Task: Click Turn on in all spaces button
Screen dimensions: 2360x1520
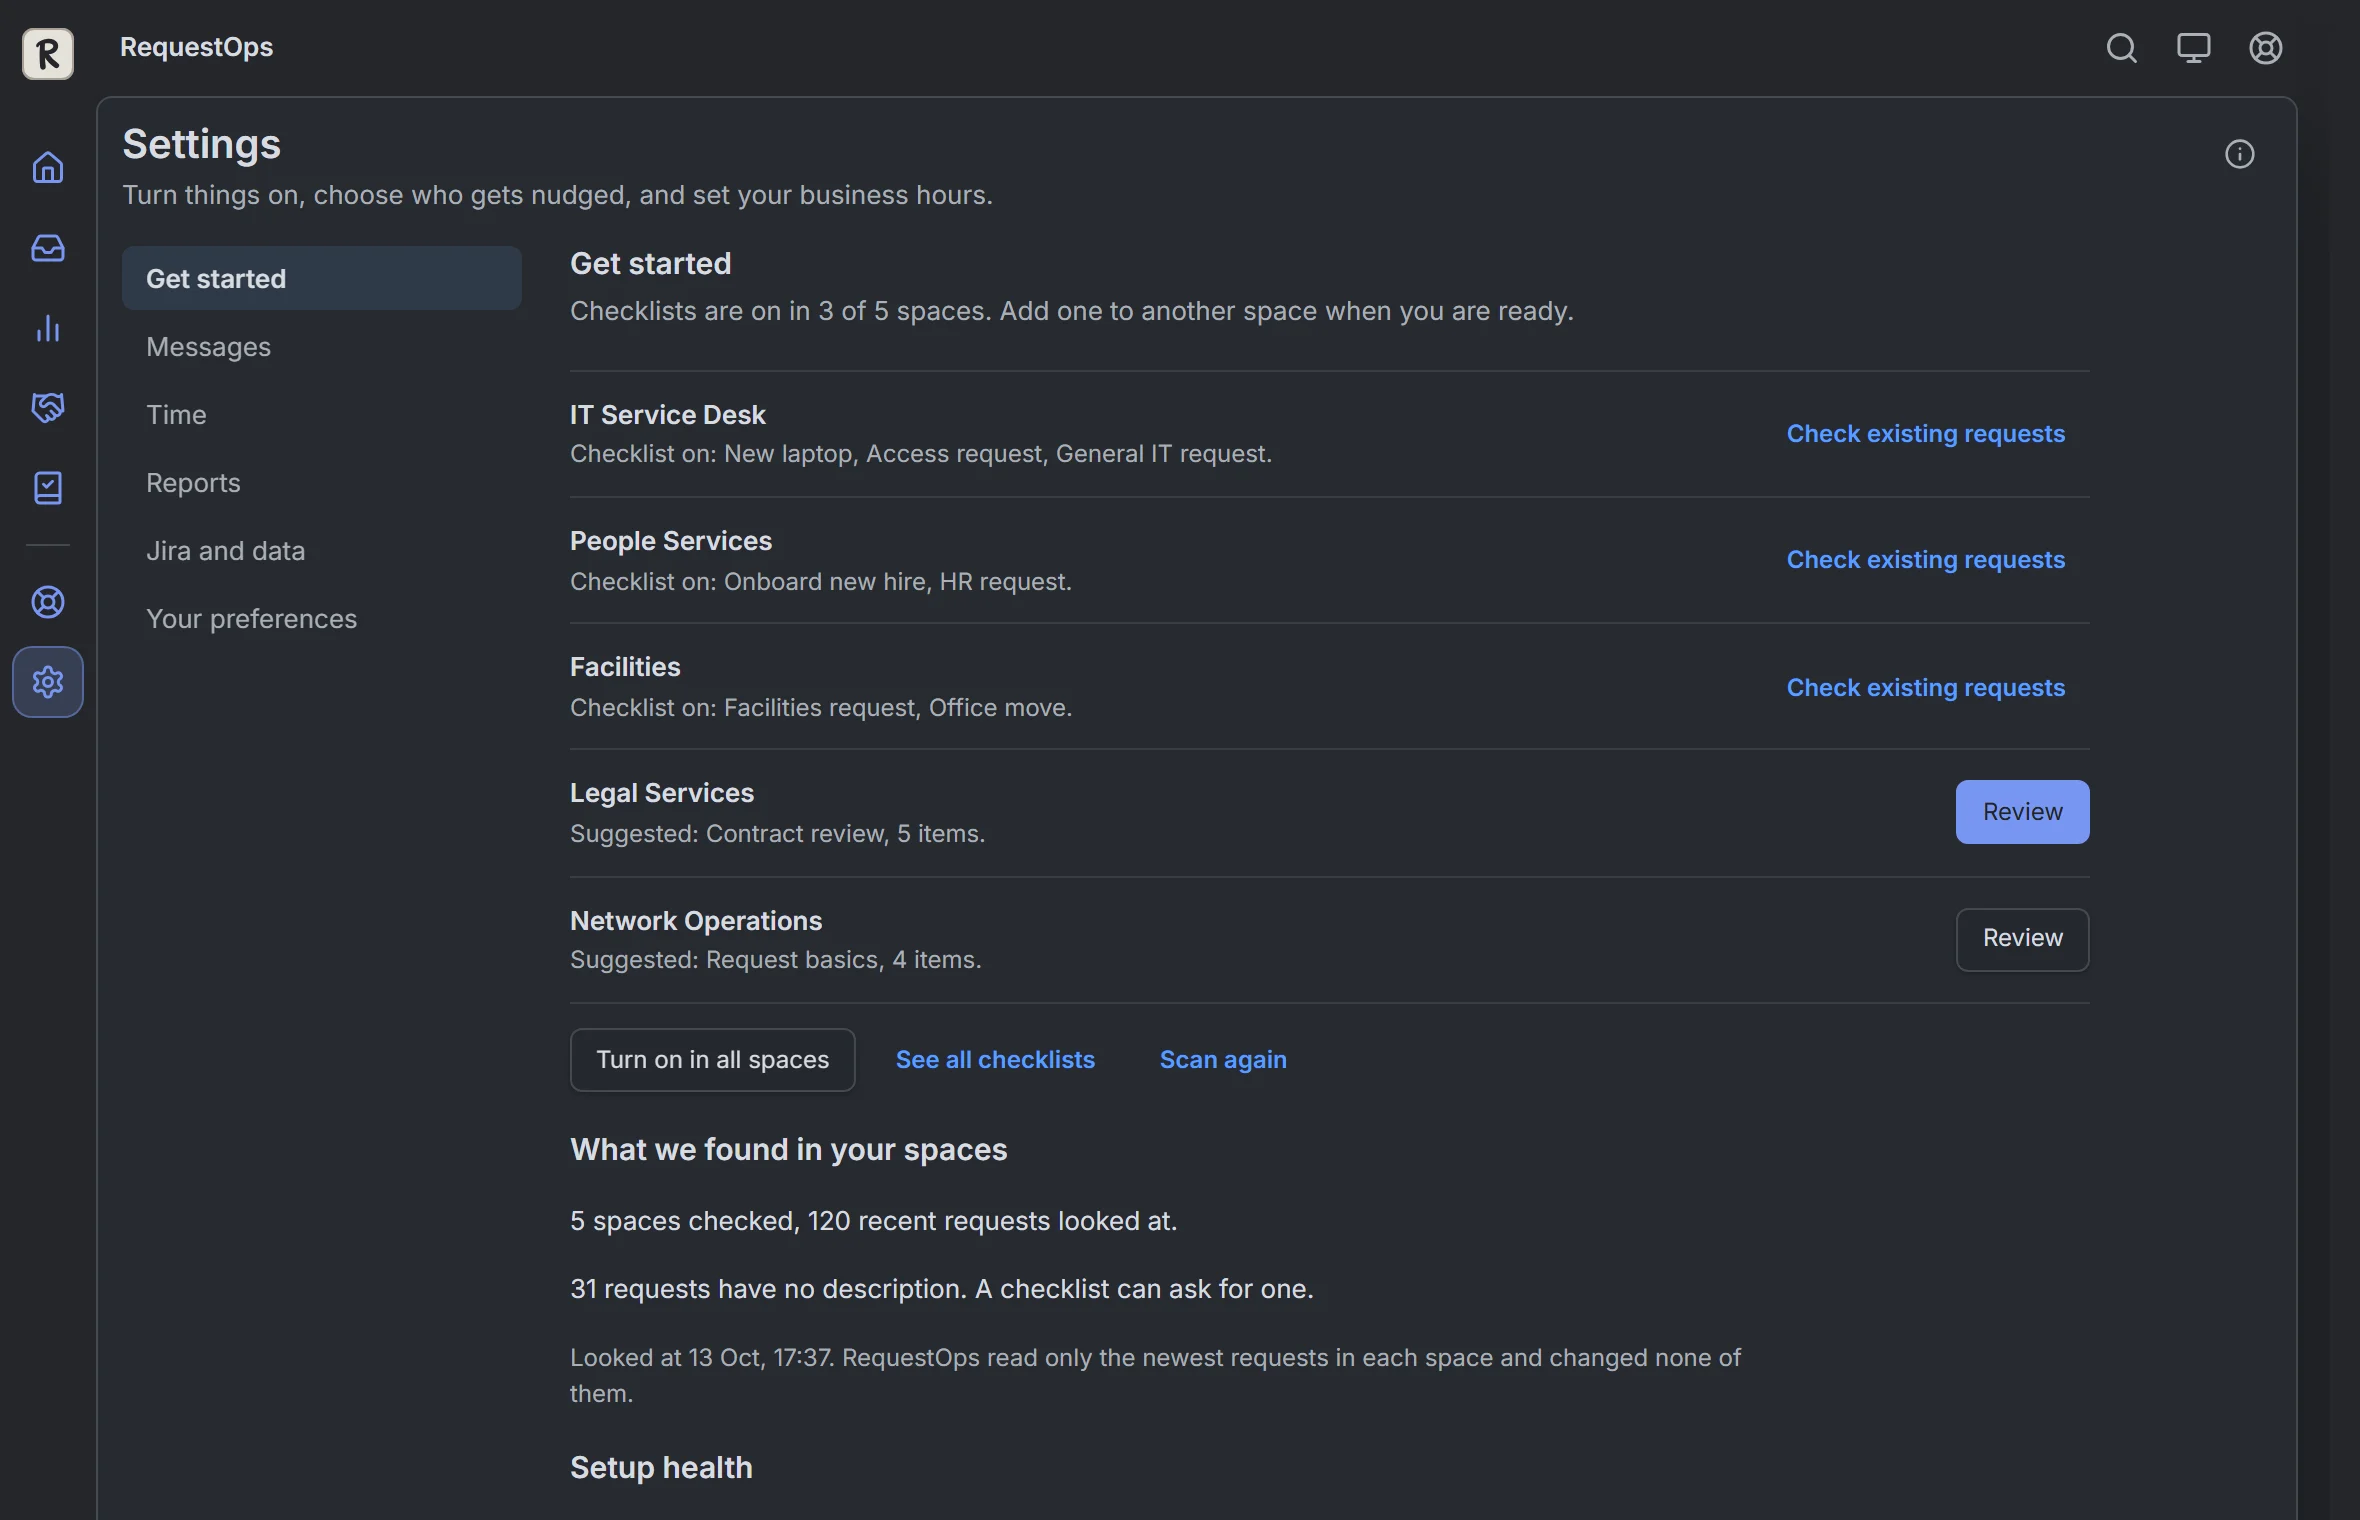Action: 712,1059
